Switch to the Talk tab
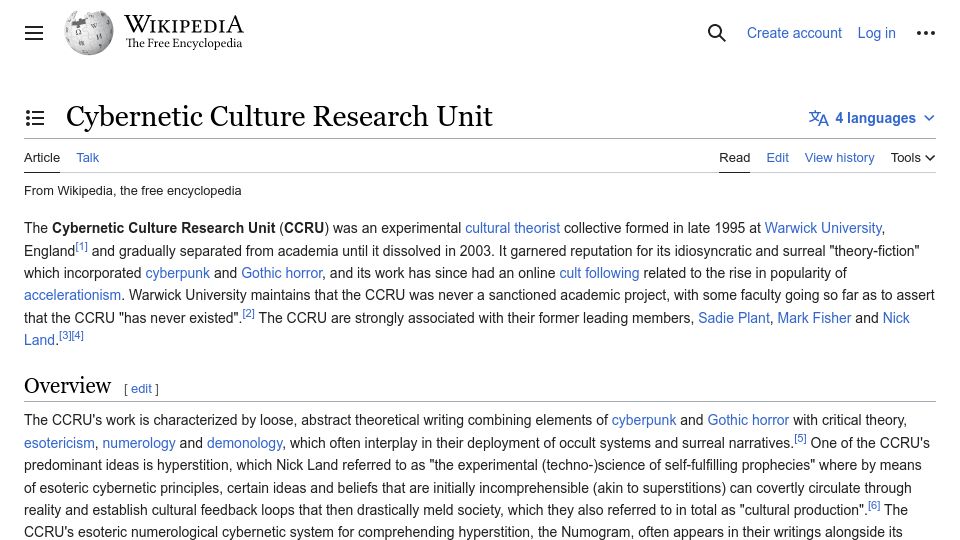This screenshot has width=960, height=540. (x=88, y=158)
